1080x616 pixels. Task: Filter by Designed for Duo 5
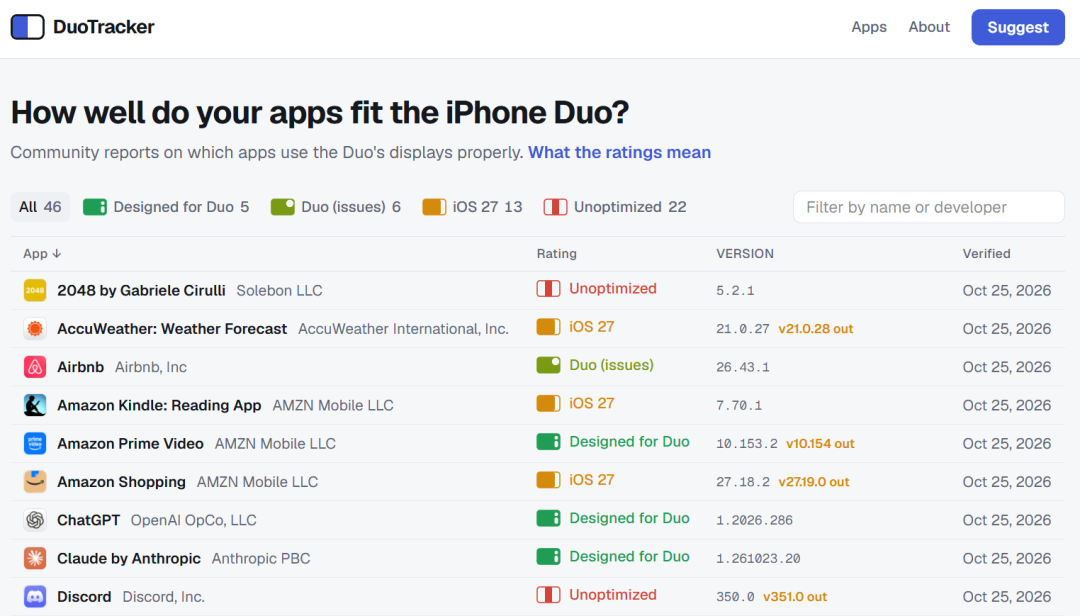coord(166,207)
